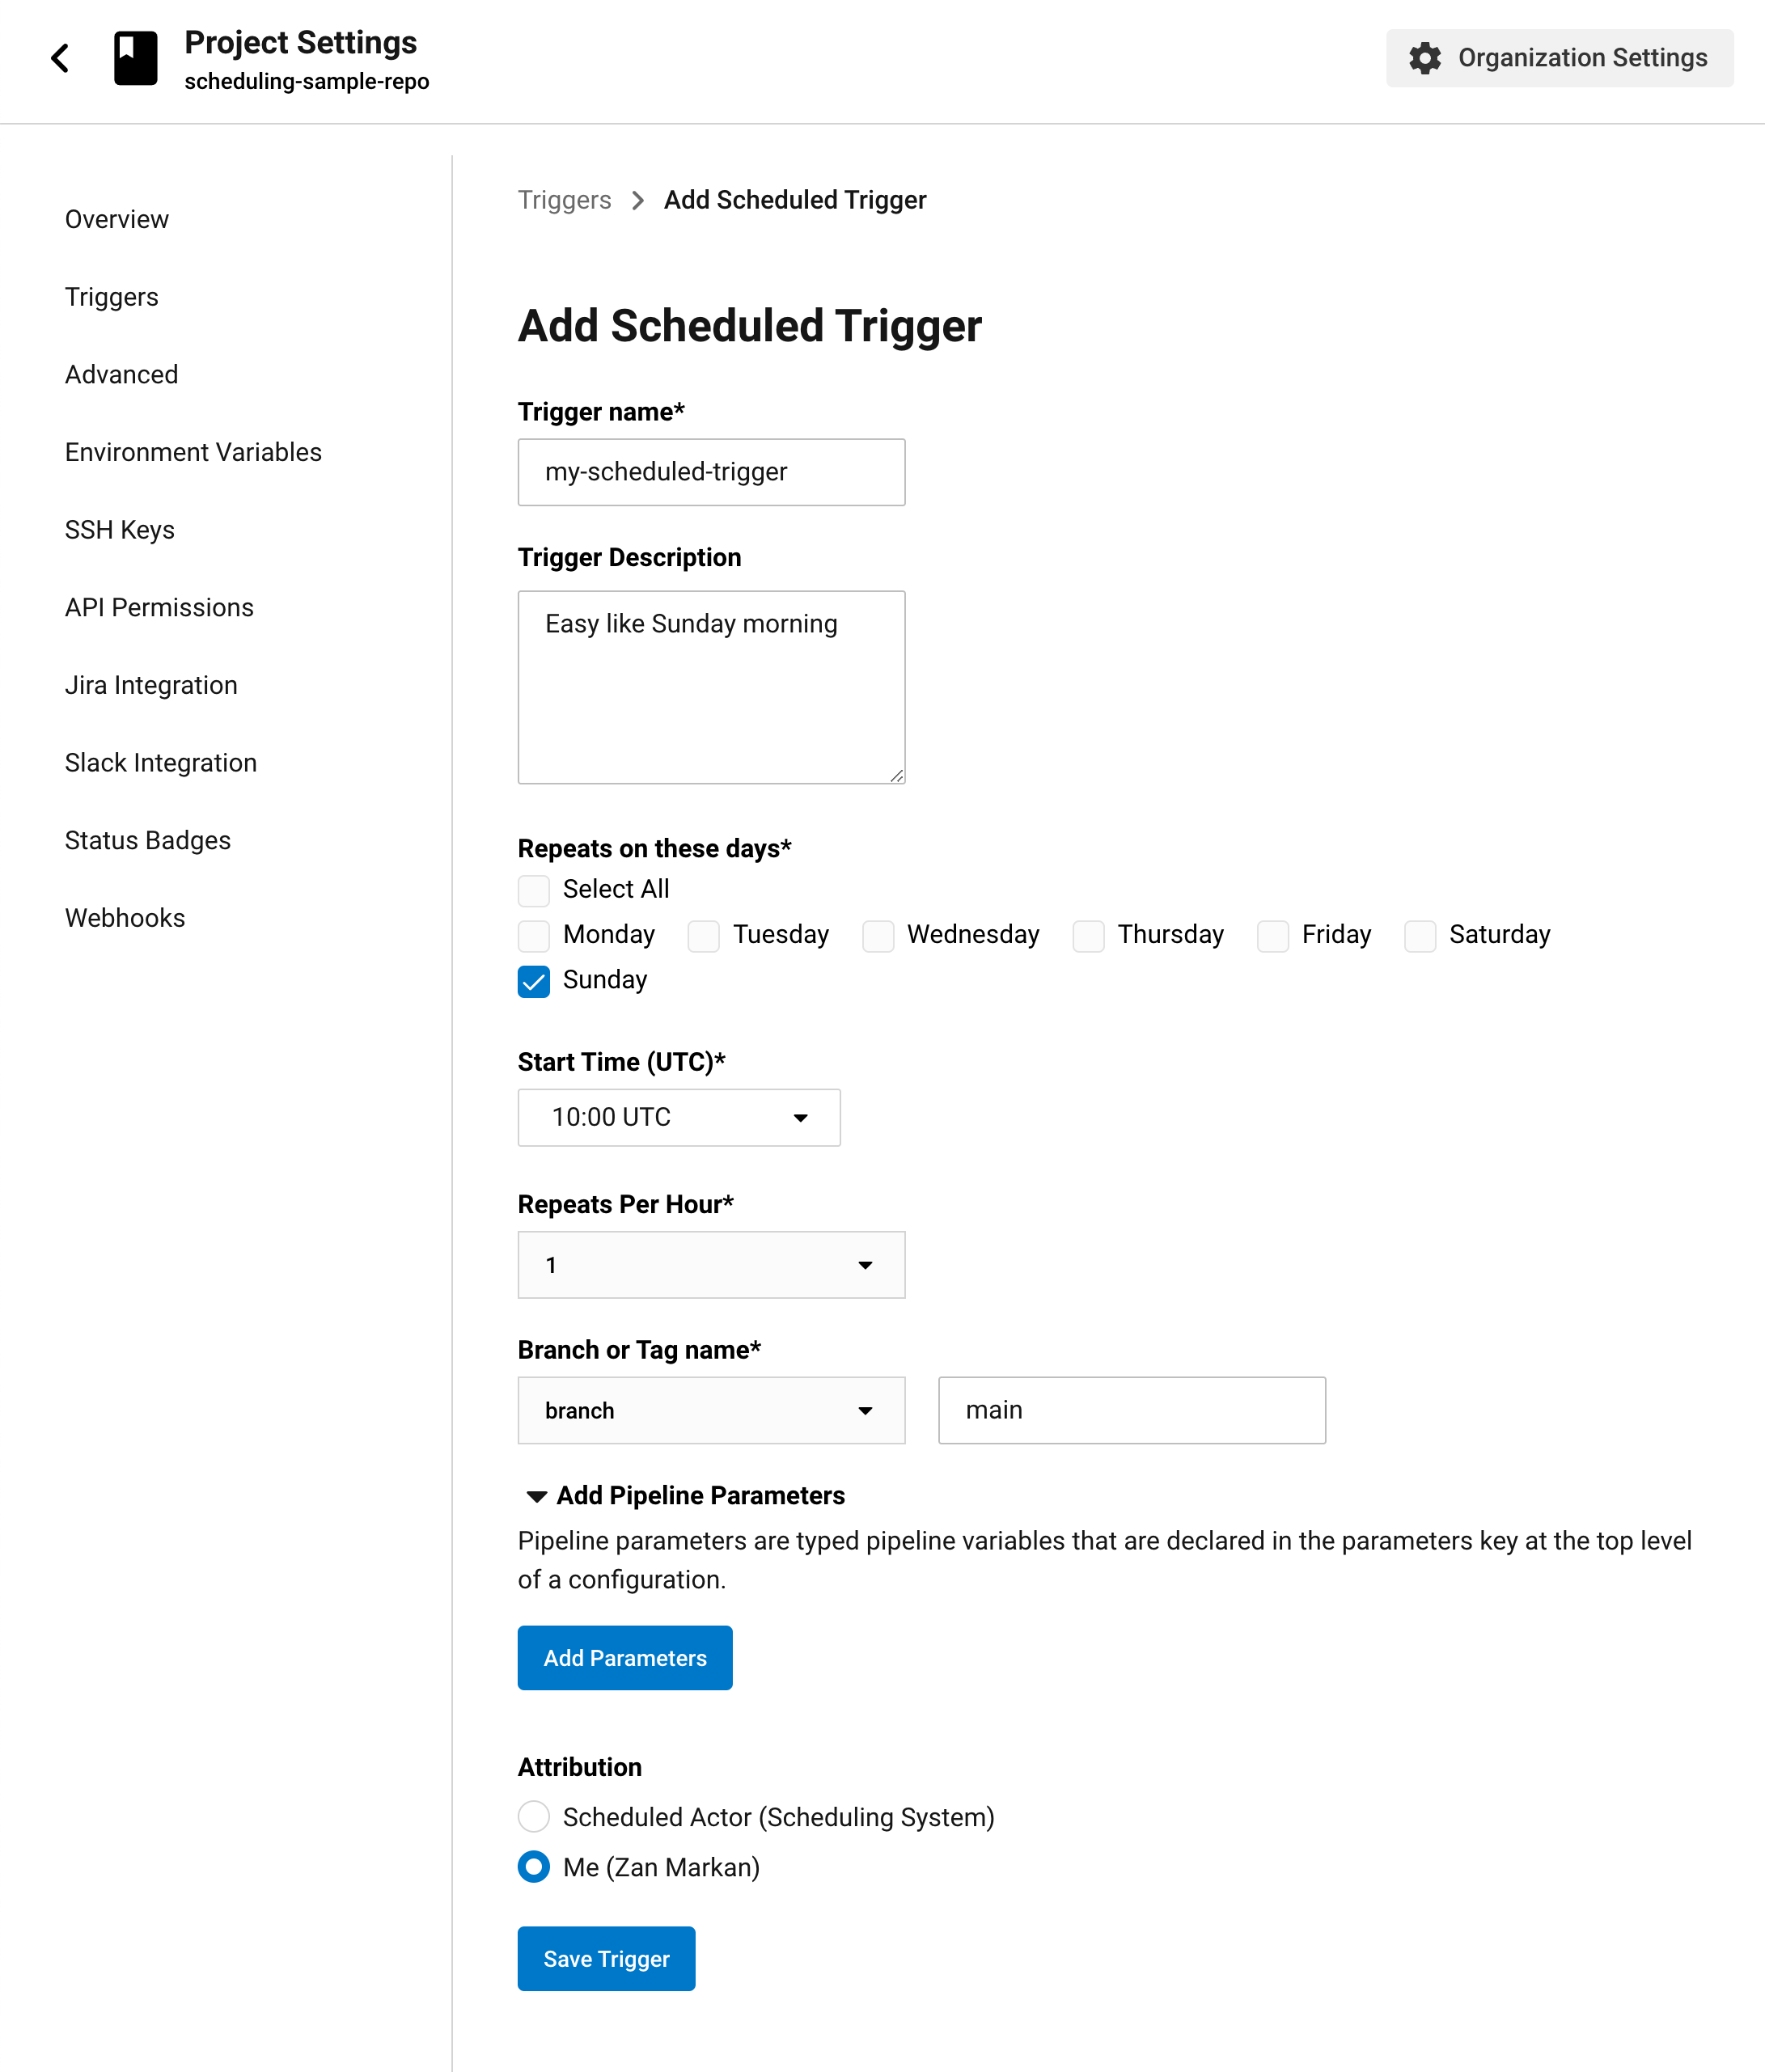1765x2072 pixels.
Task: Open Organization Settings via the gear icon
Action: tap(1424, 57)
